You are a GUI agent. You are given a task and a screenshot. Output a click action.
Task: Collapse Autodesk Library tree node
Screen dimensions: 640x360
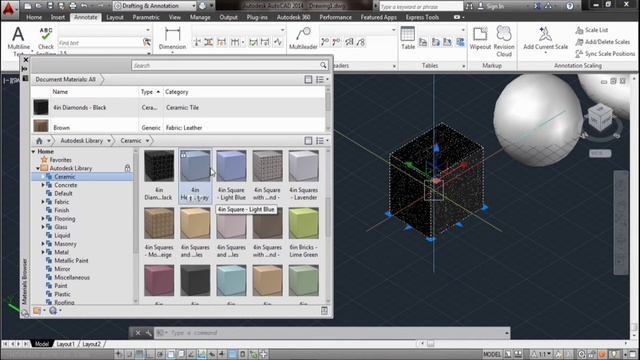pos(38,168)
